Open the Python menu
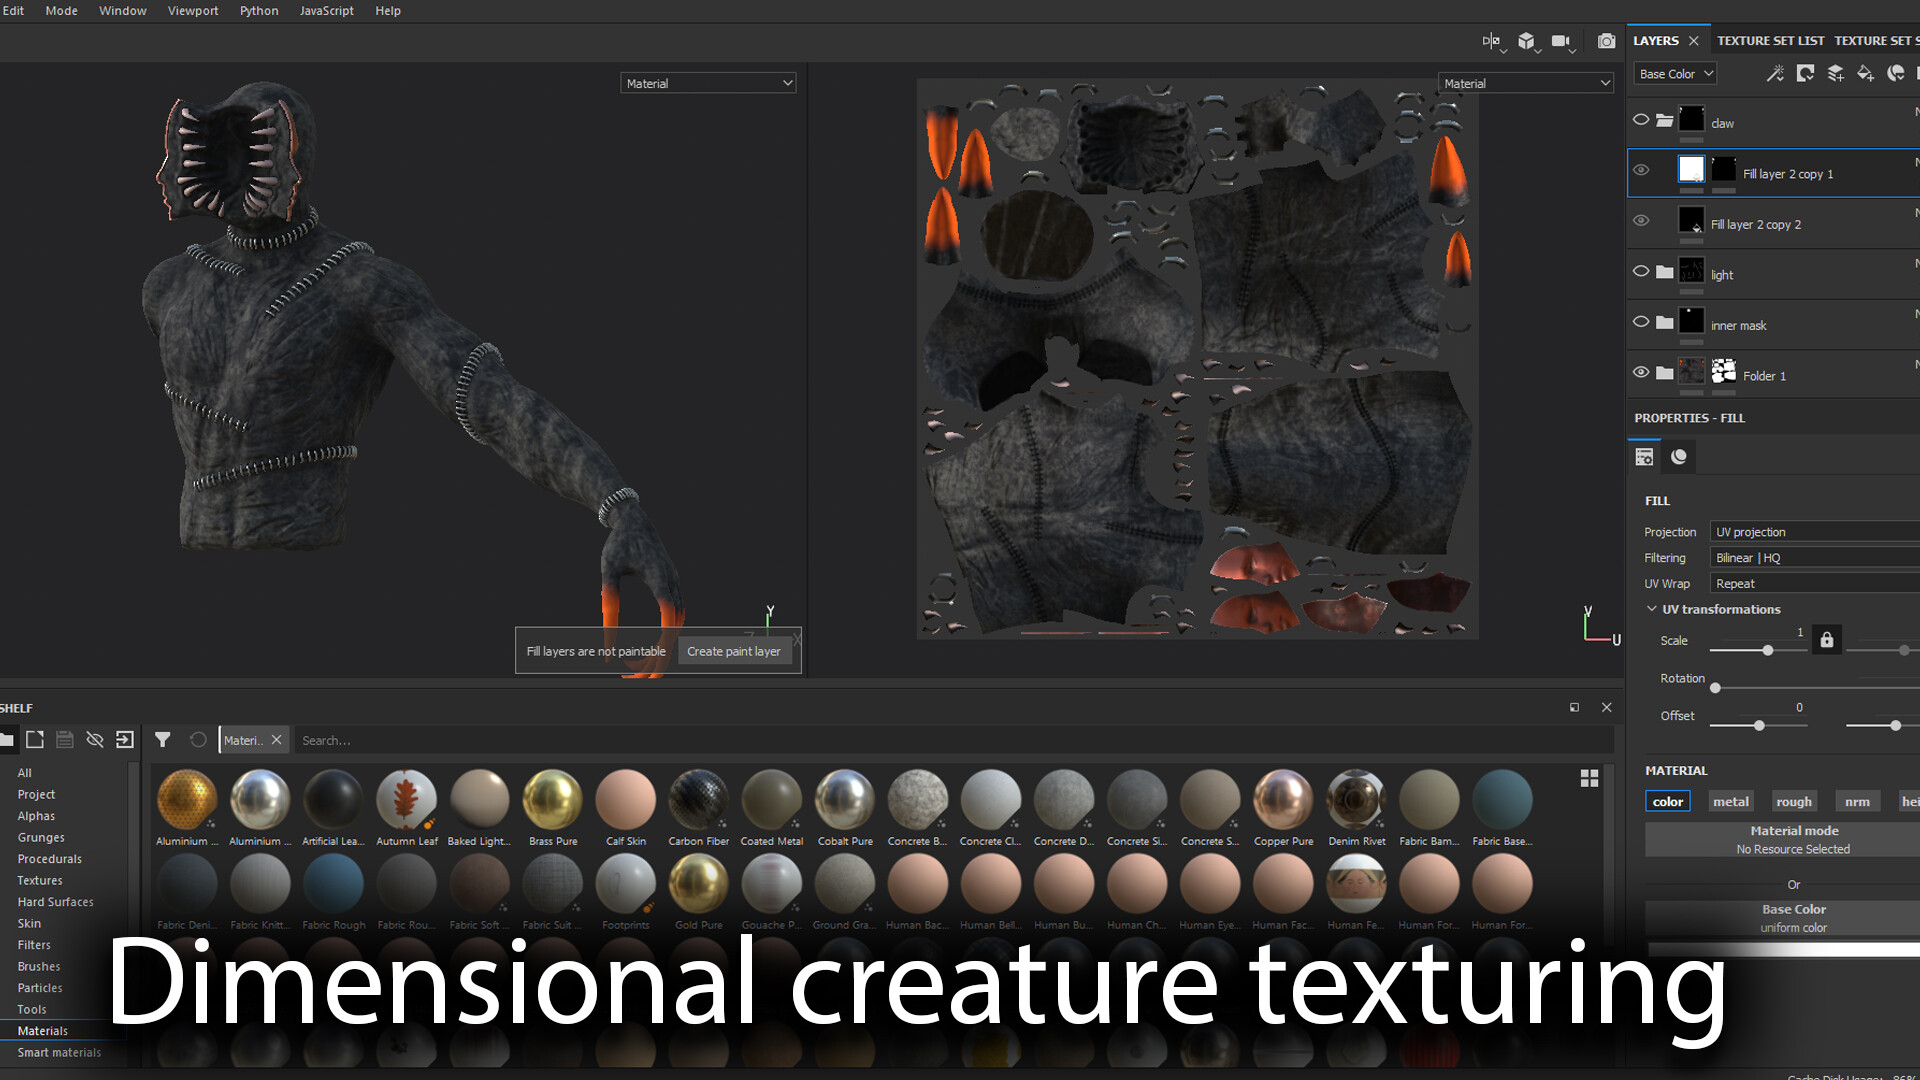 259,10
